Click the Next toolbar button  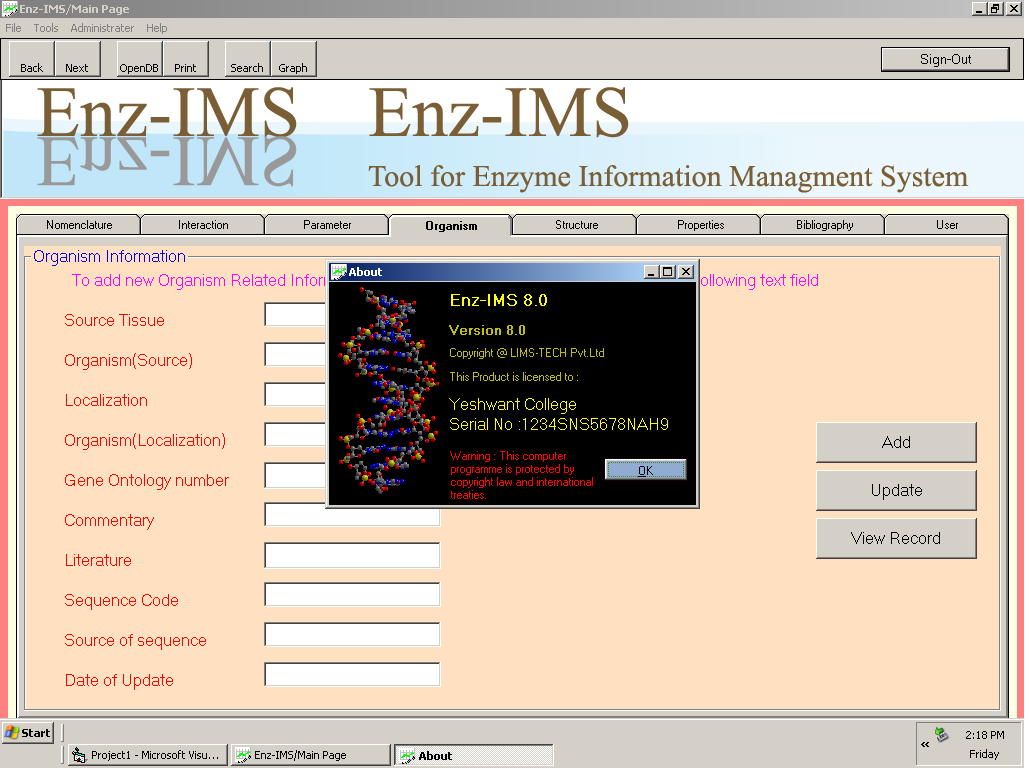point(77,59)
